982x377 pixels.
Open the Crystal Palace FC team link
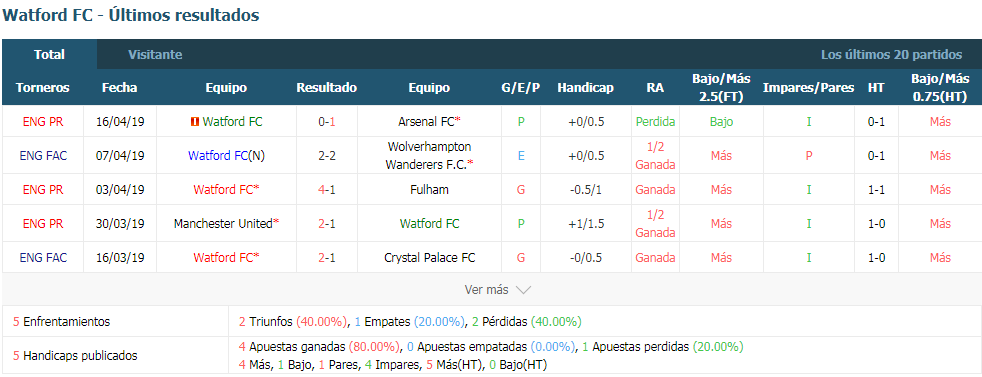pyautogui.click(x=429, y=257)
